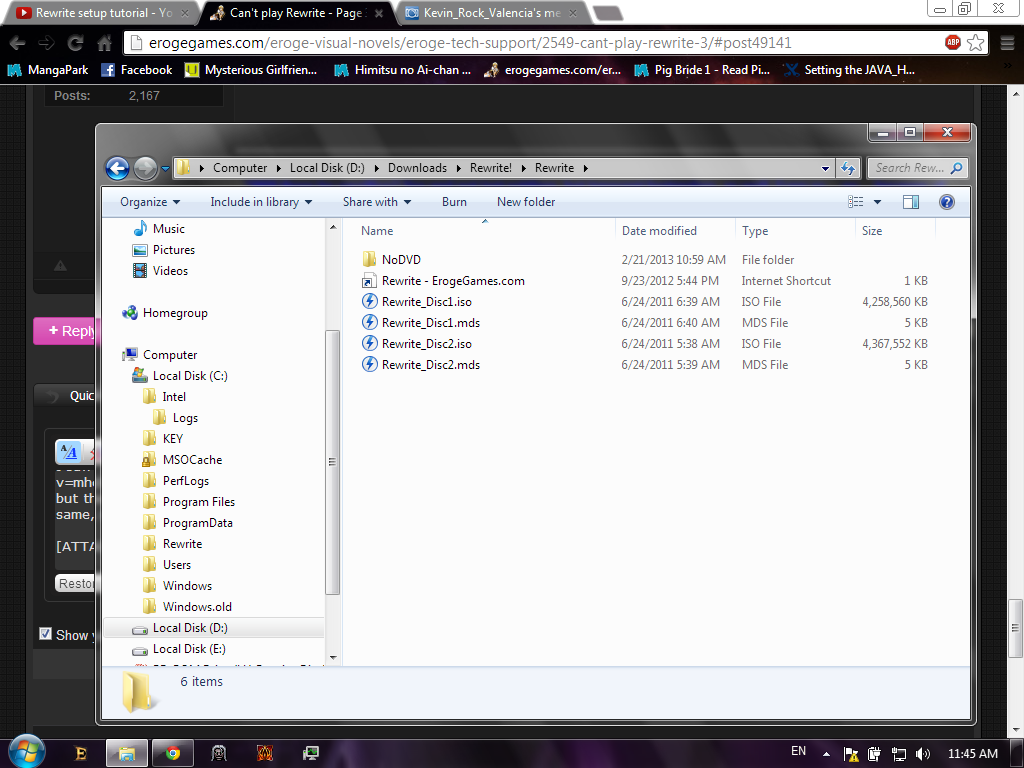This screenshot has width=1024, height=768.
Task: Toggle the preview pane icon
Action: 910,202
